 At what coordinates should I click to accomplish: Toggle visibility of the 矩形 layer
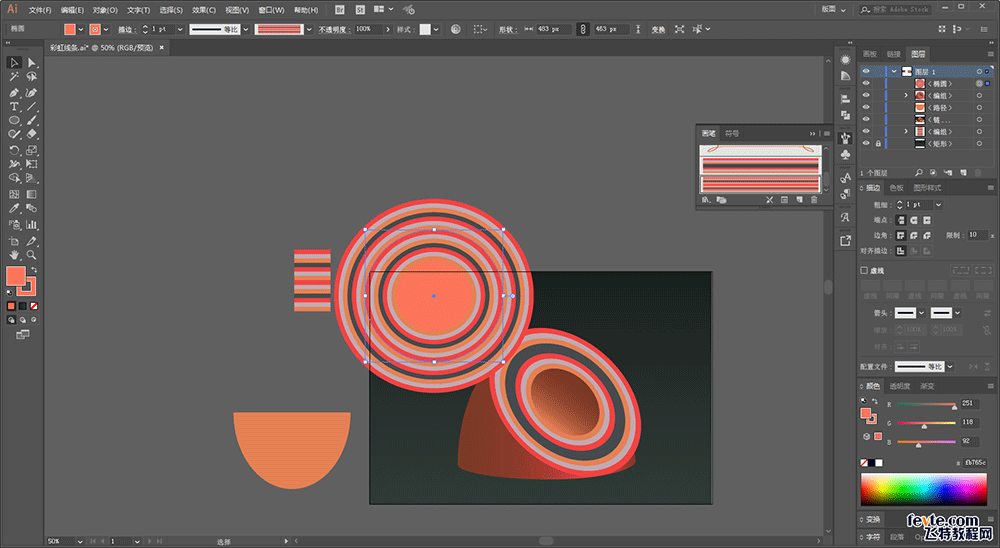[866, 144]
